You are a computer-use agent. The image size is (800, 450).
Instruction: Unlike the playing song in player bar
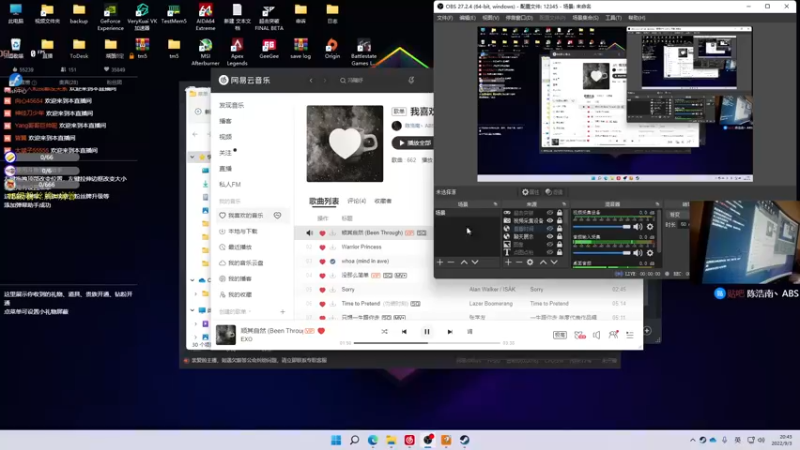[x=321, y=331]
